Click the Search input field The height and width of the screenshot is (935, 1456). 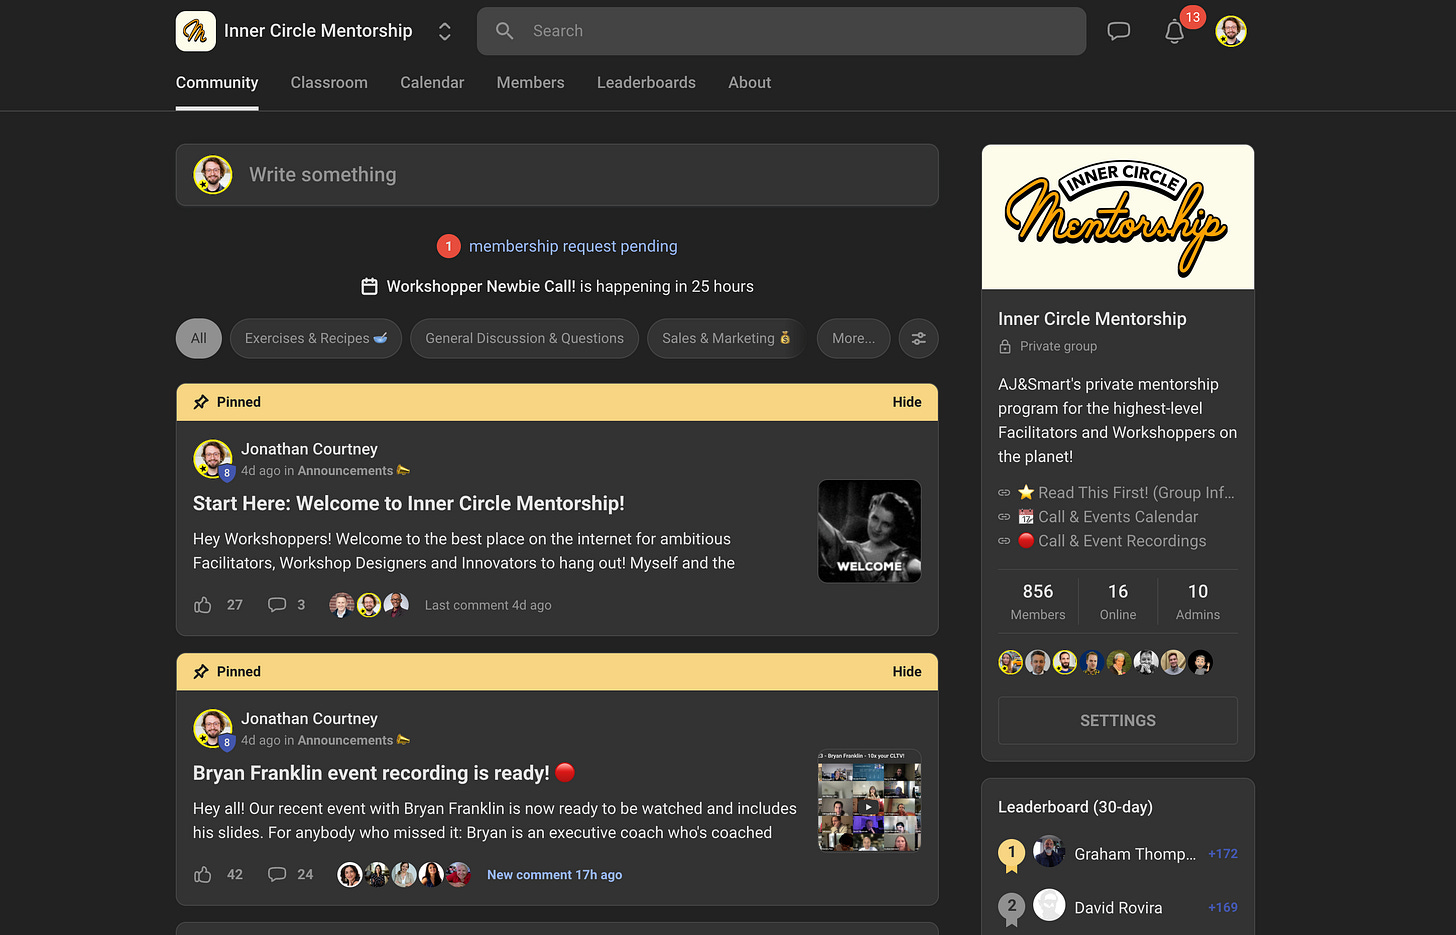(781, 31)
